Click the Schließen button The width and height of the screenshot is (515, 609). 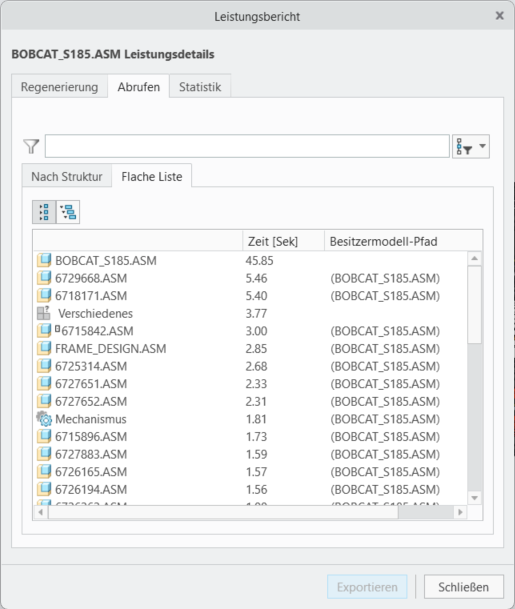click(x=464, y=587)
